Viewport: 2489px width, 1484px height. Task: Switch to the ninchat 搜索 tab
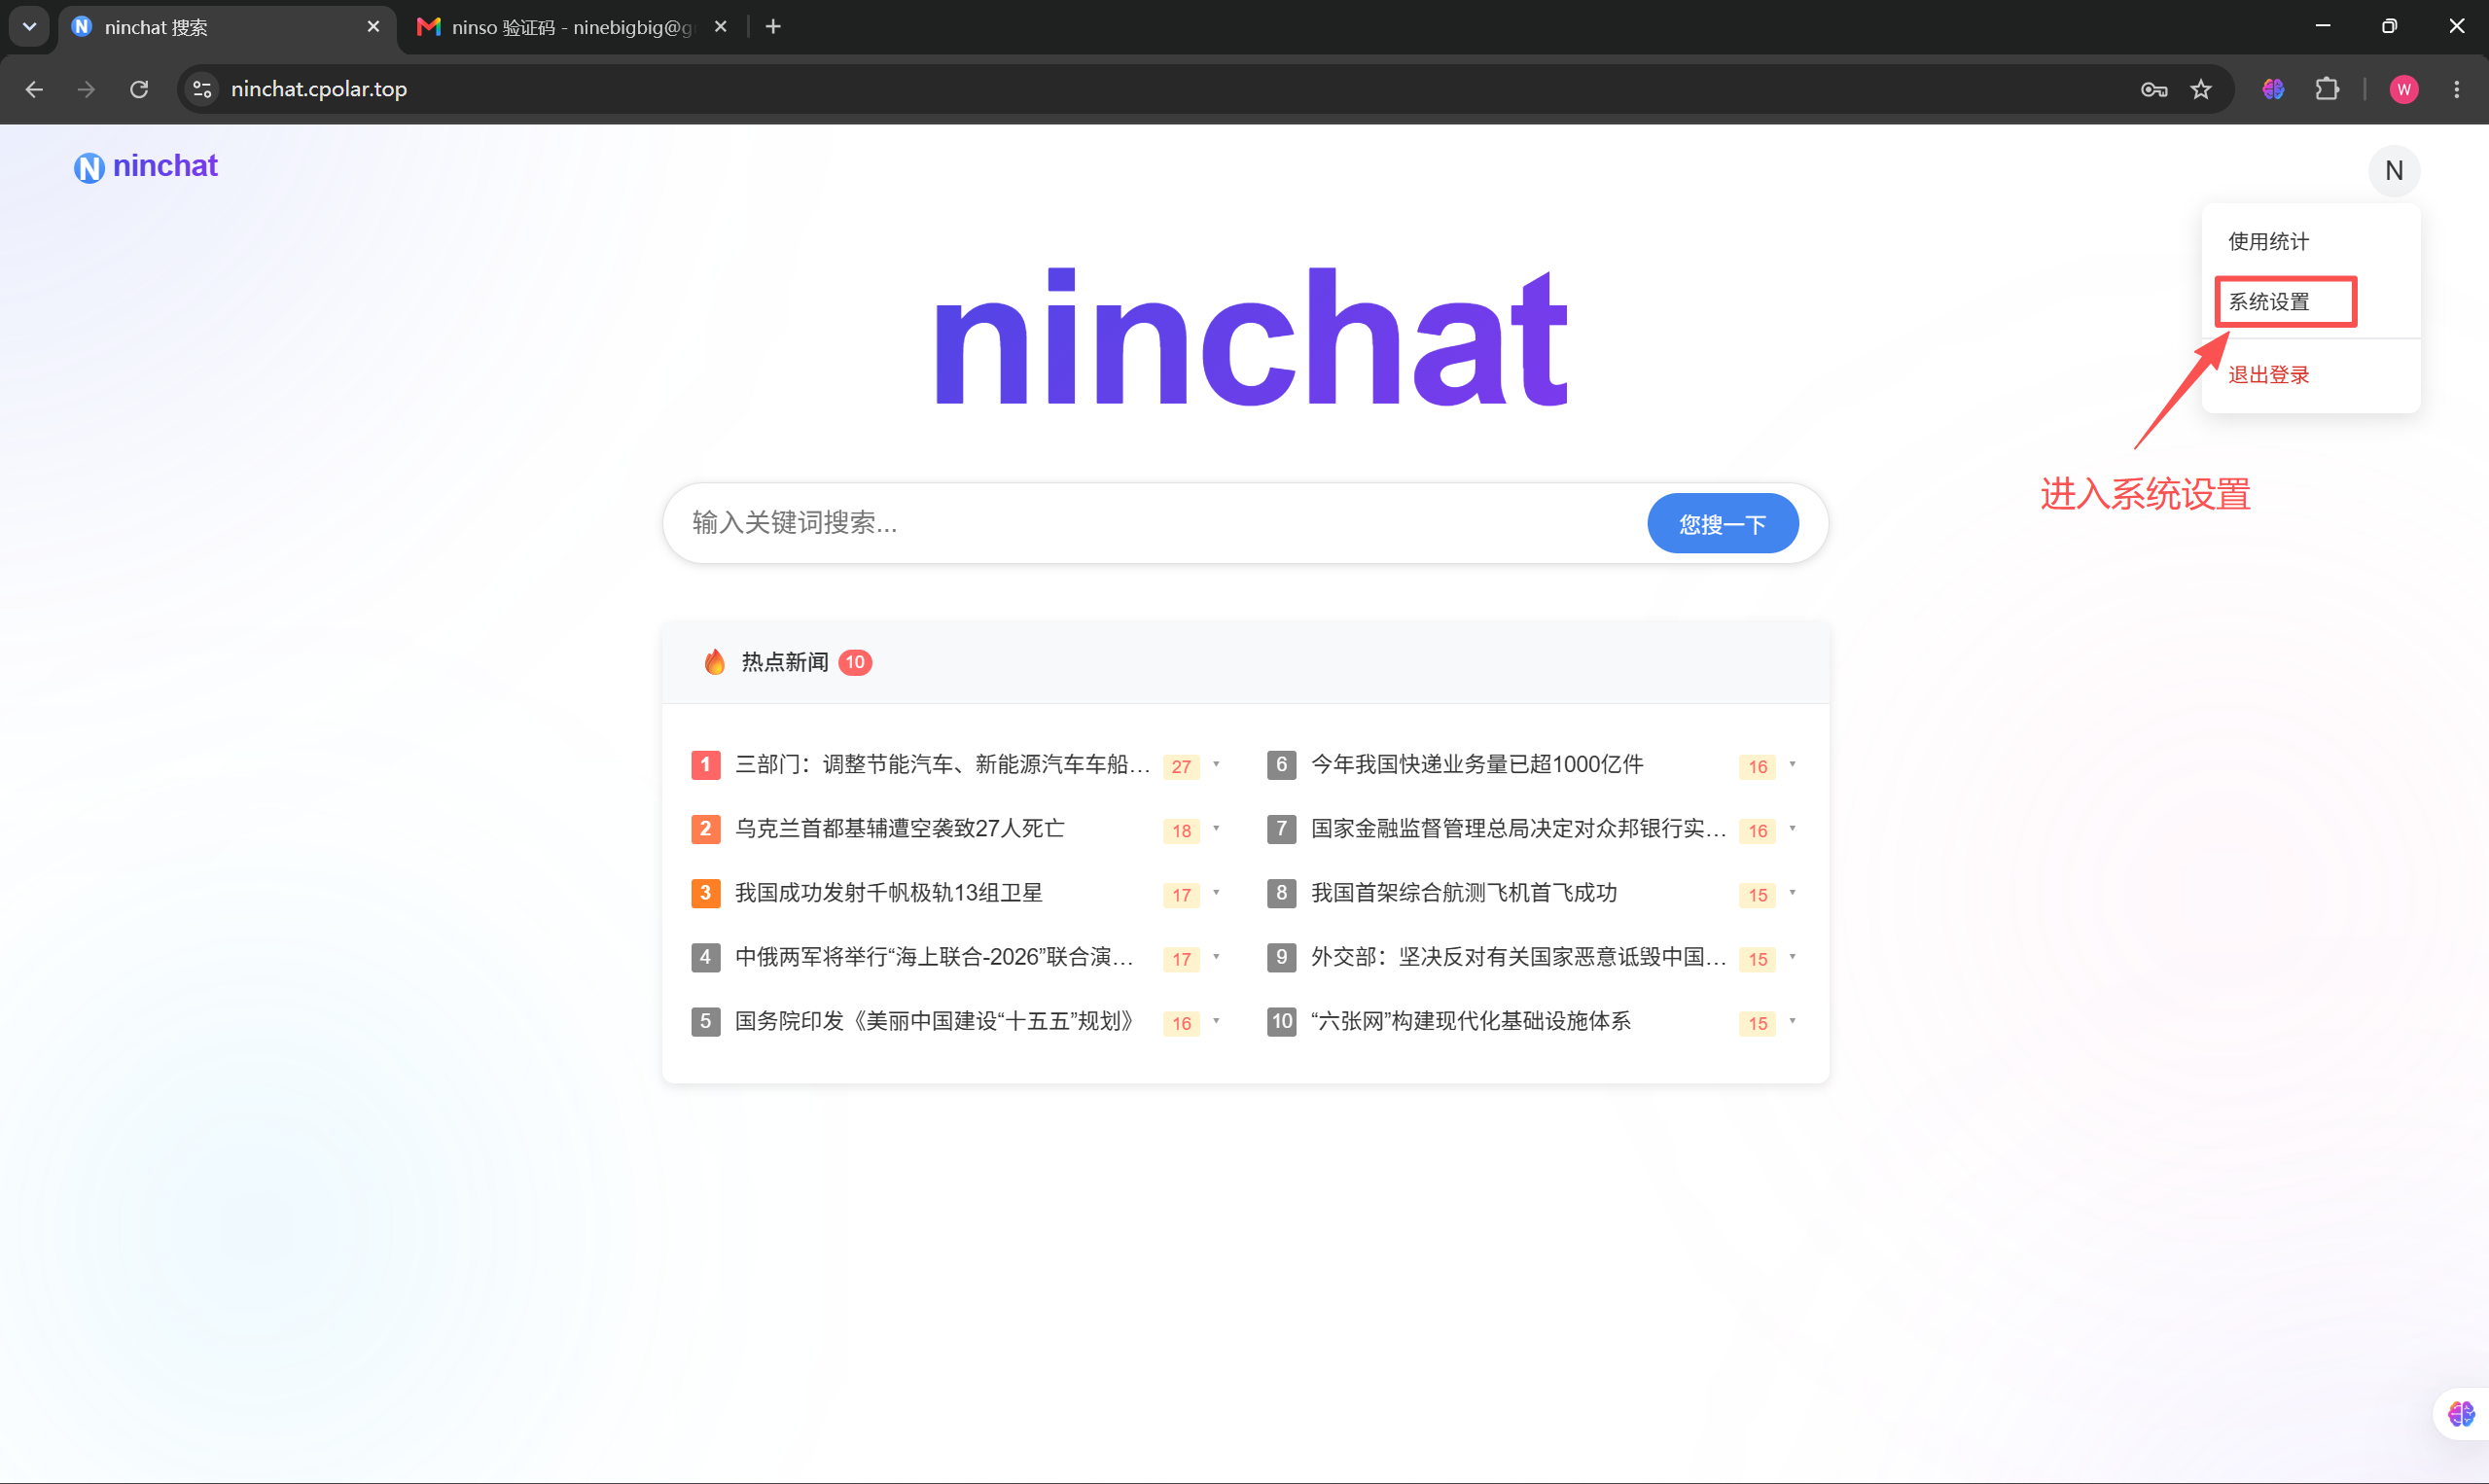pos(228,27)
